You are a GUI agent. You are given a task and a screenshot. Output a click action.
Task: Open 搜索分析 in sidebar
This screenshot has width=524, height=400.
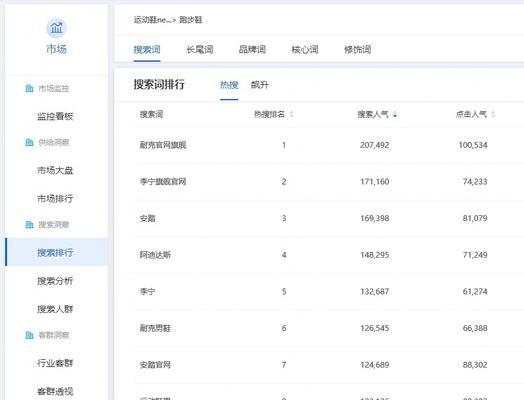click(55, 281)
